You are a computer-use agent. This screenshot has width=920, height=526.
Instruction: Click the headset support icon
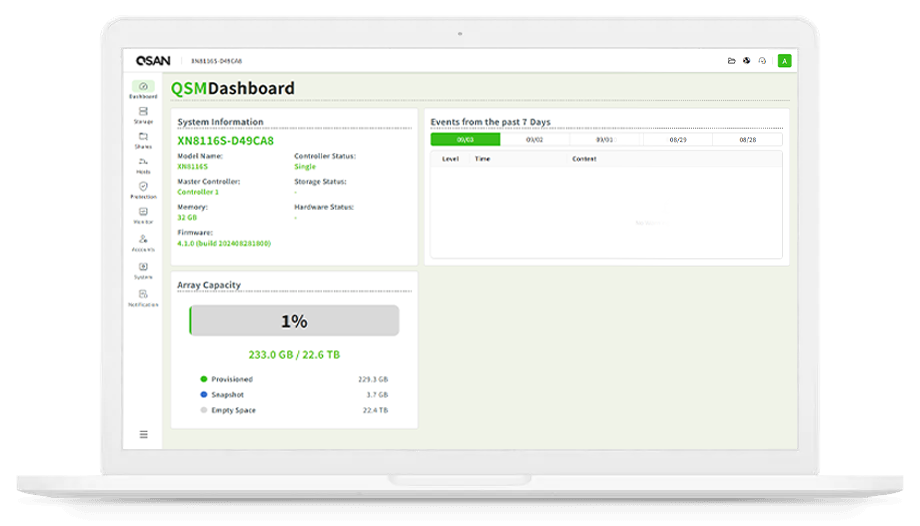(762, 60)
